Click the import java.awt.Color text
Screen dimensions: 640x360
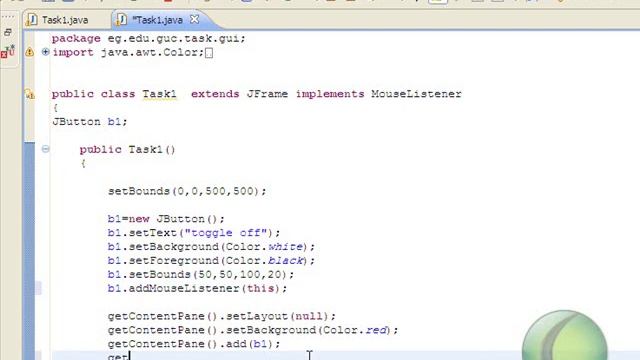[128, 52]
